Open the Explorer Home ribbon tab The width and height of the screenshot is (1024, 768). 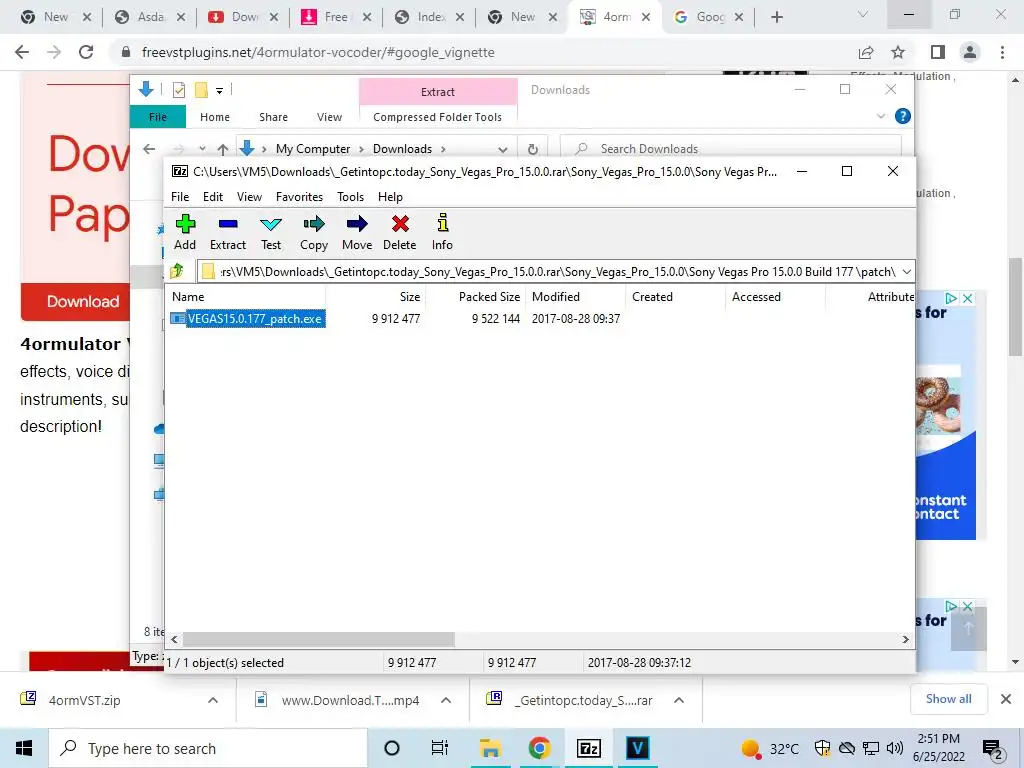coord(215,117)
